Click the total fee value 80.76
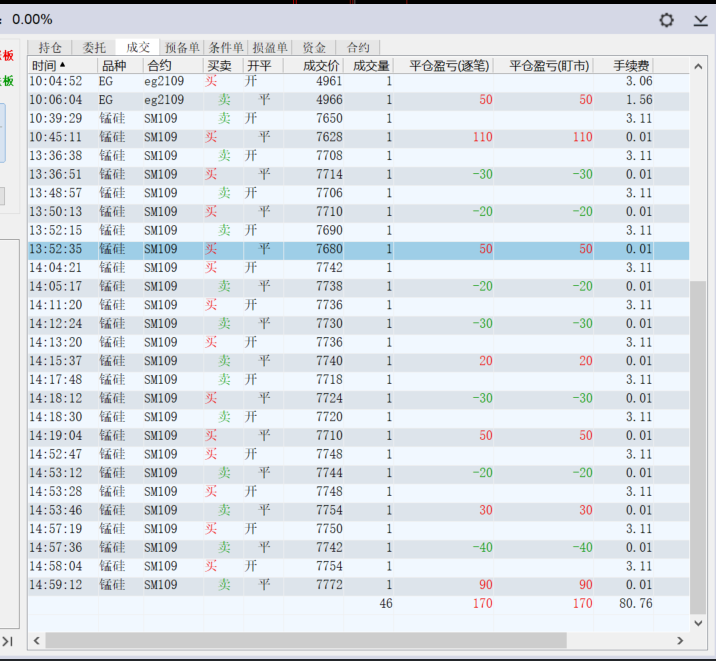The width and height of the screenshot is (716, 661). point(636,603)
